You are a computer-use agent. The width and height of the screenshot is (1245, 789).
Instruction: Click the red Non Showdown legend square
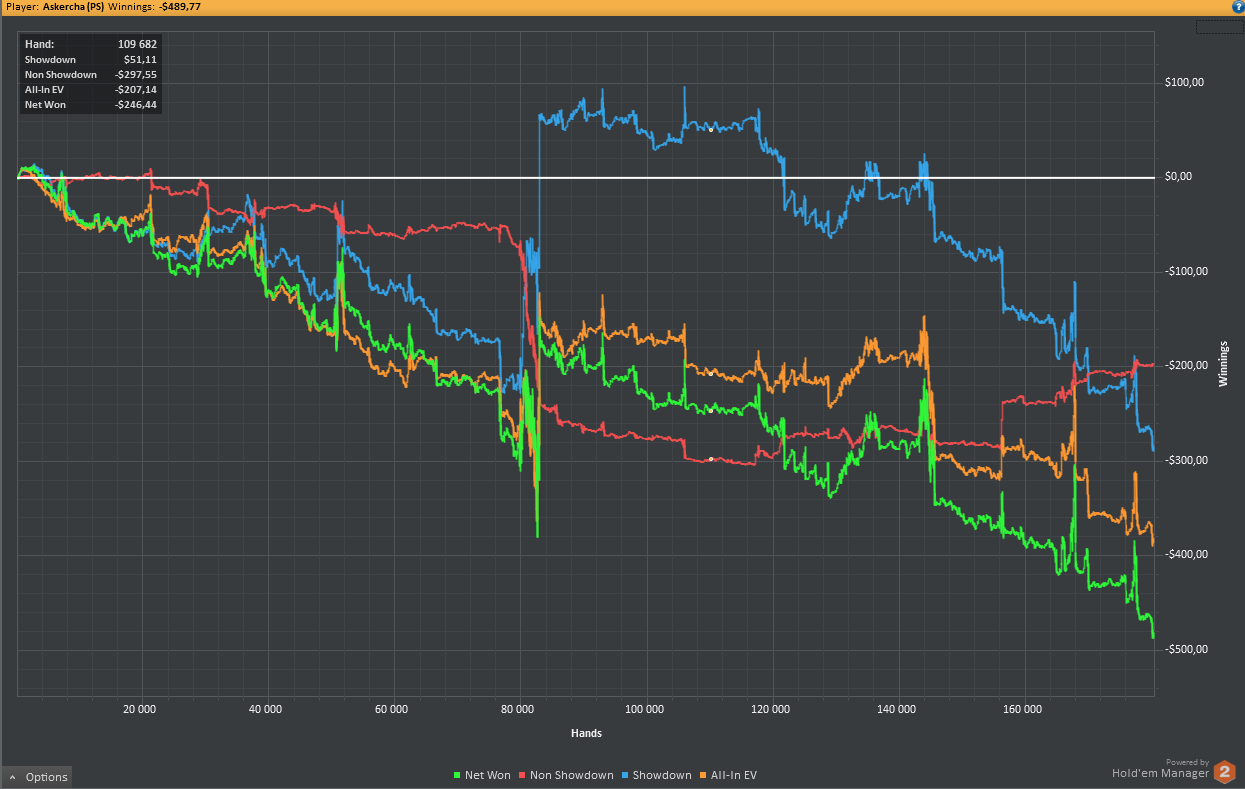coord(523,776)
